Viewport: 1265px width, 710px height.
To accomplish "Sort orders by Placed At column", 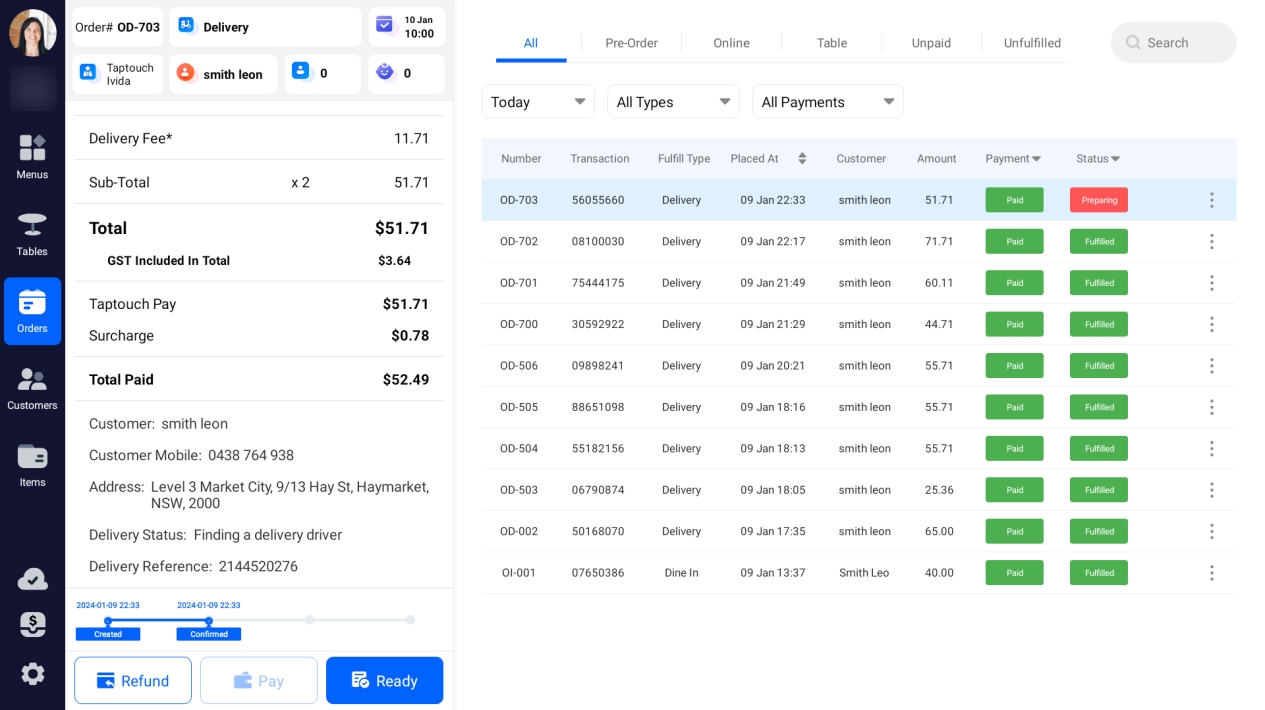I will click(801, 159).
